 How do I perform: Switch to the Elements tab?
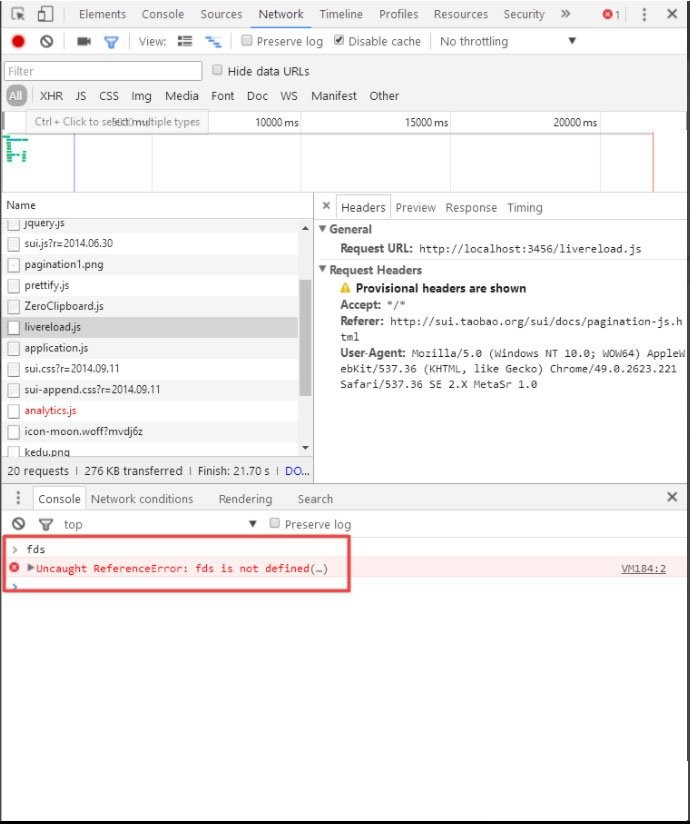[x=102, y=14]
